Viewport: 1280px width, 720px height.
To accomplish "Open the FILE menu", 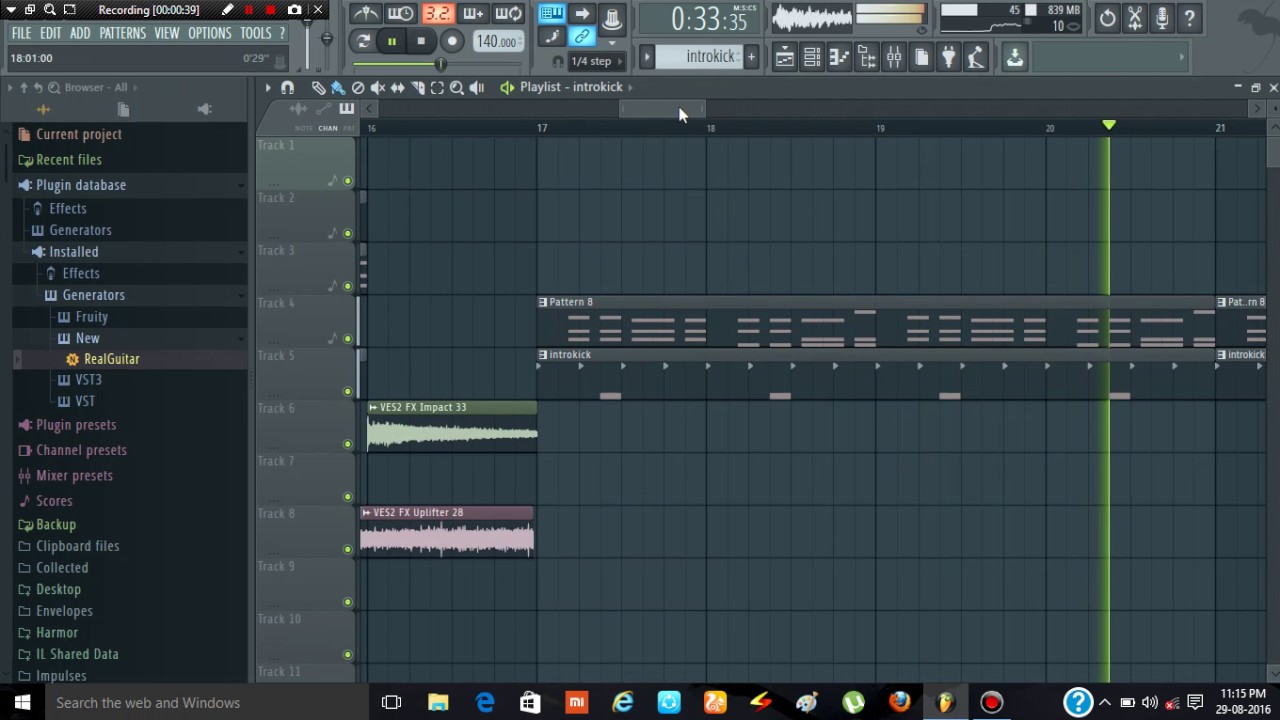I will point(21,33).
